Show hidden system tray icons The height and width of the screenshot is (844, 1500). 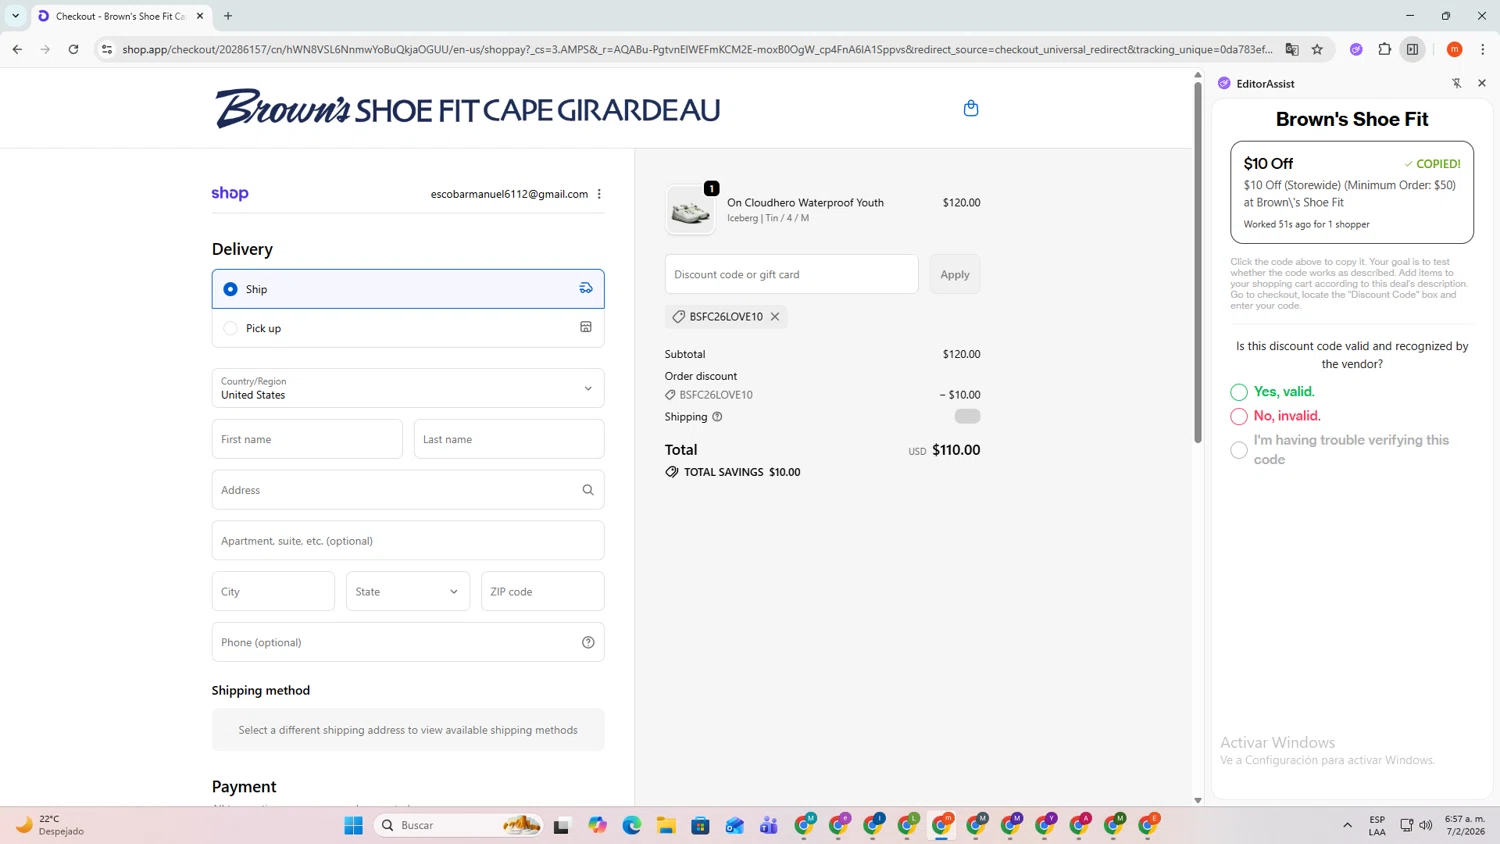click(1347, 825)
